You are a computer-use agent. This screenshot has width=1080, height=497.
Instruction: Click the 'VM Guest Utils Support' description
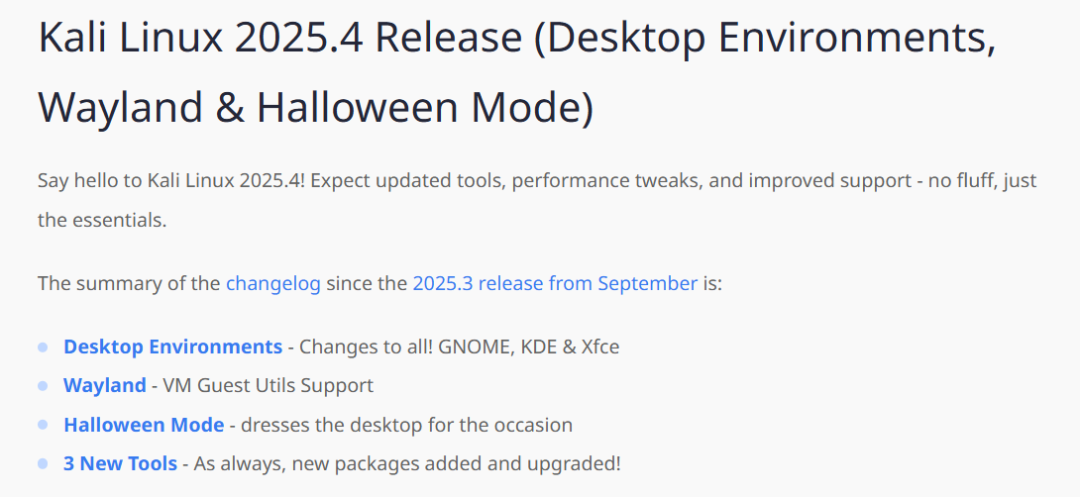pyautogui.click(x=268, y=385)
